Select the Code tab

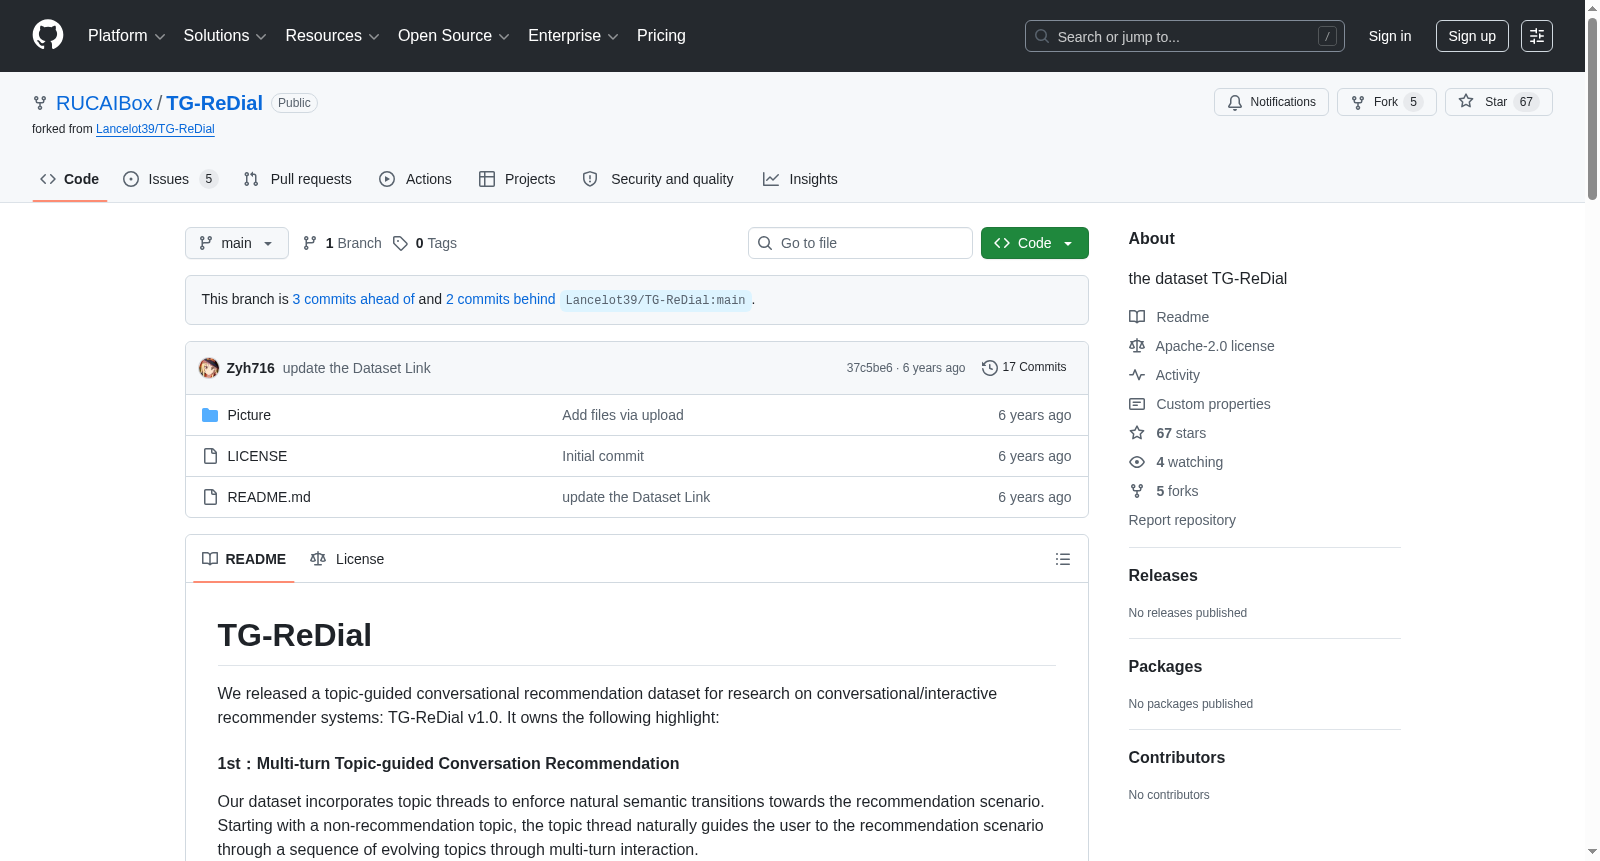(70, 179)
